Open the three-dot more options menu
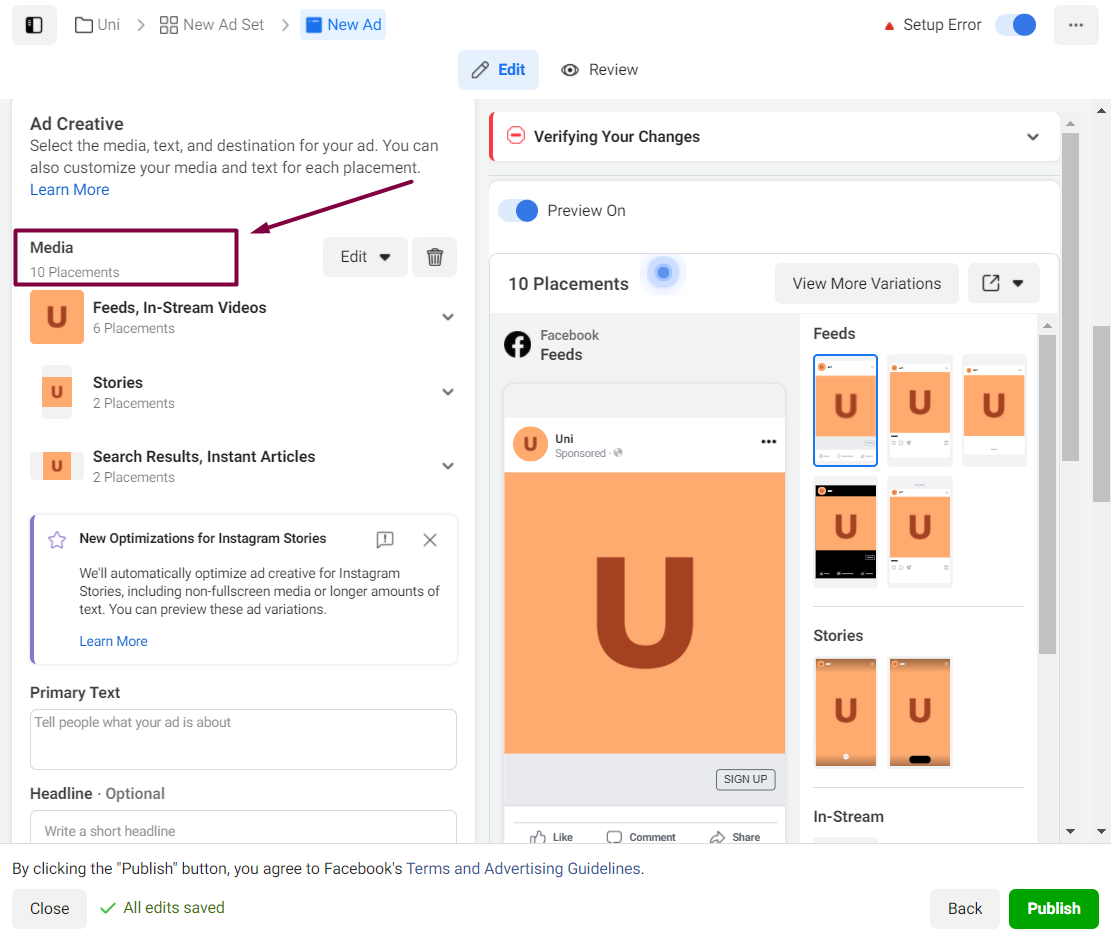Image resolution: width=1111 pixels, height=936 pixels. 1076,25
